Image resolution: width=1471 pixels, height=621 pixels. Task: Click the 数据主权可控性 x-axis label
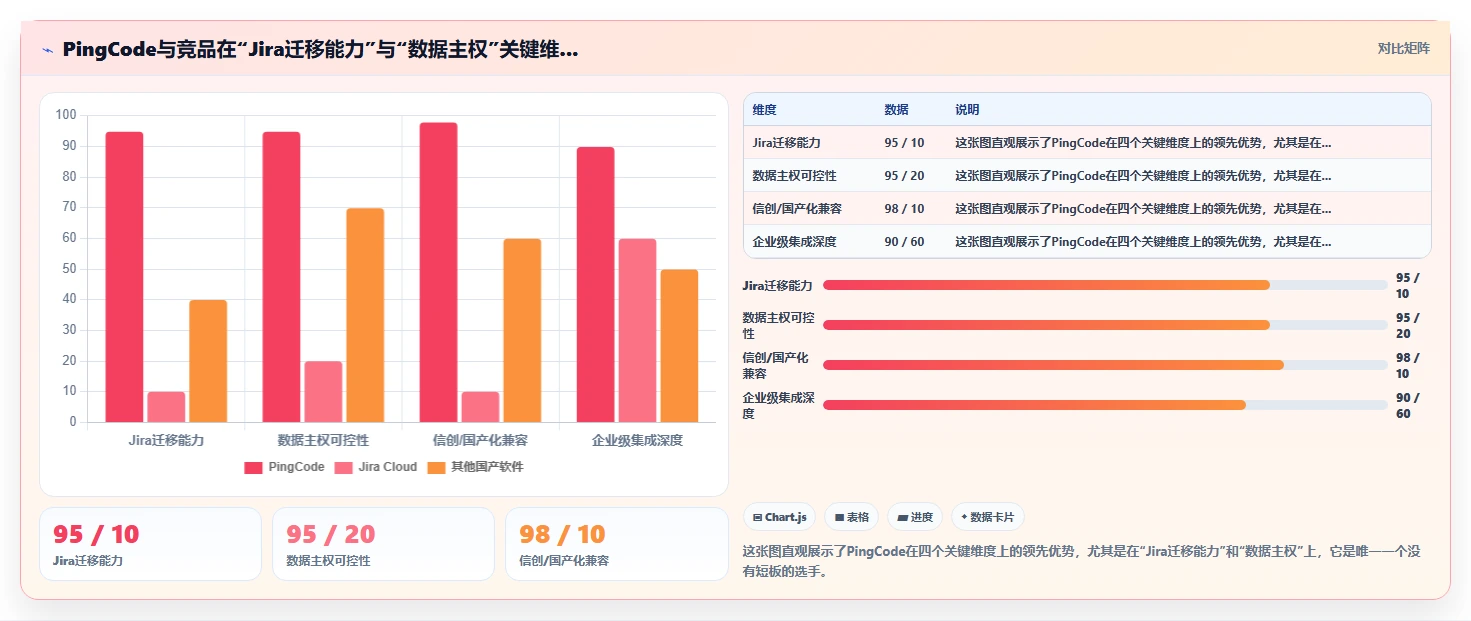tap(323, 440)
